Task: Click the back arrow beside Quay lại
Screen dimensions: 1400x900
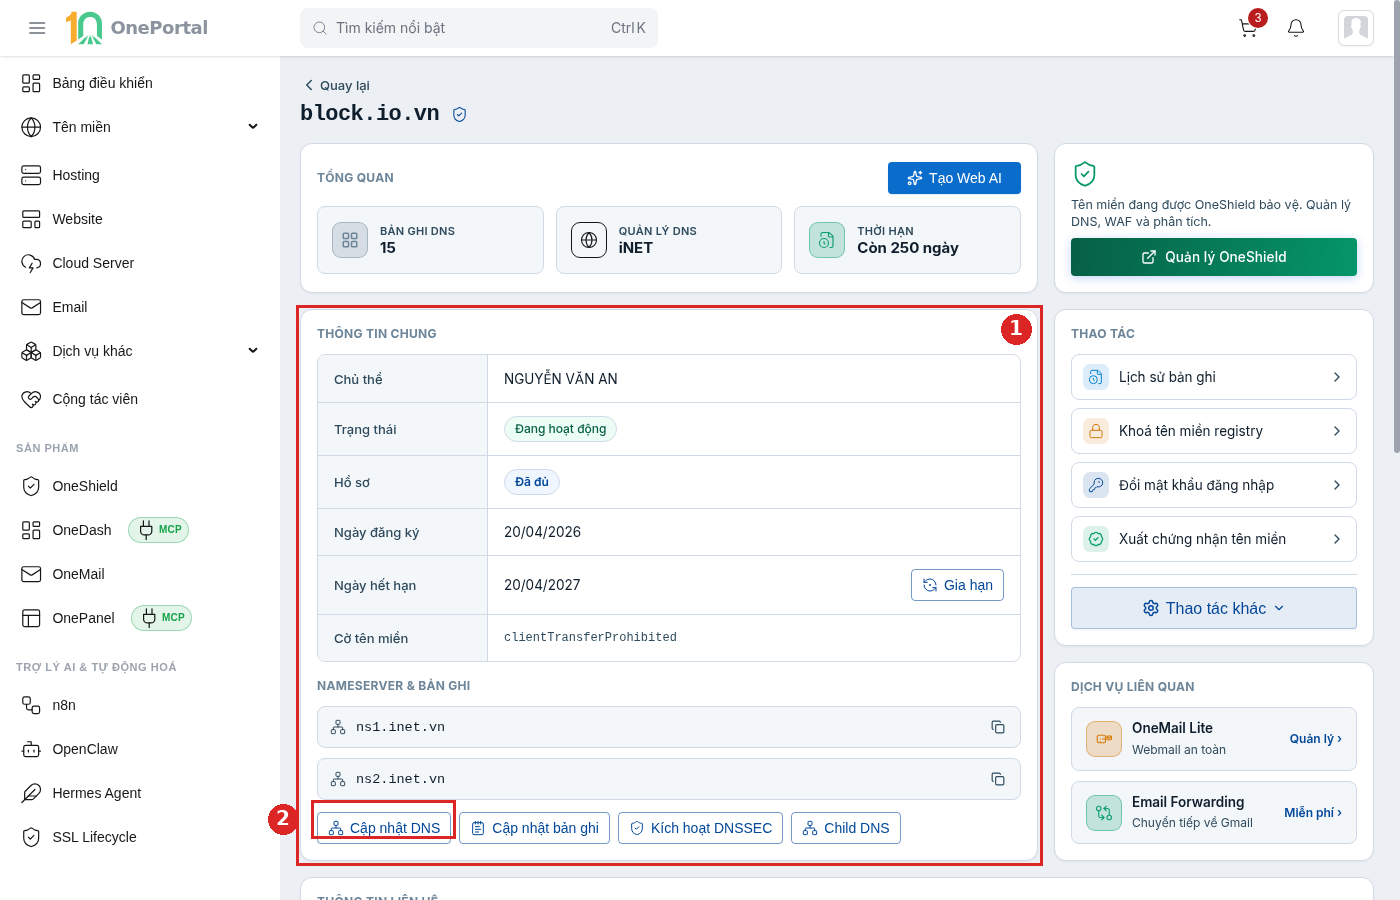Action: click(x=309, y=85)
